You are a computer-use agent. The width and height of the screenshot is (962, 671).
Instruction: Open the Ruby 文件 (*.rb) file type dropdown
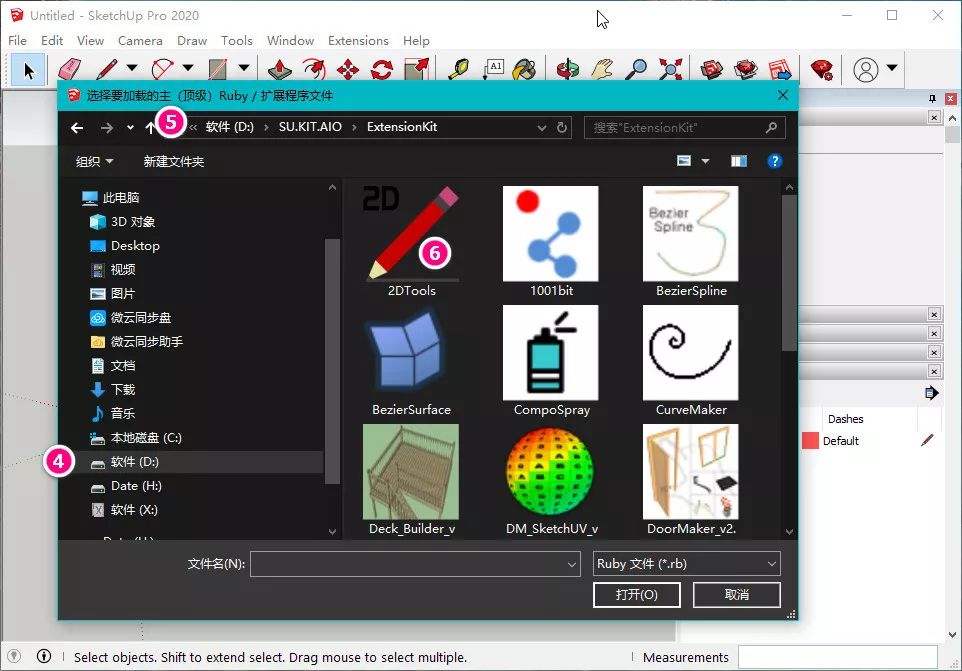click(687, 564)
